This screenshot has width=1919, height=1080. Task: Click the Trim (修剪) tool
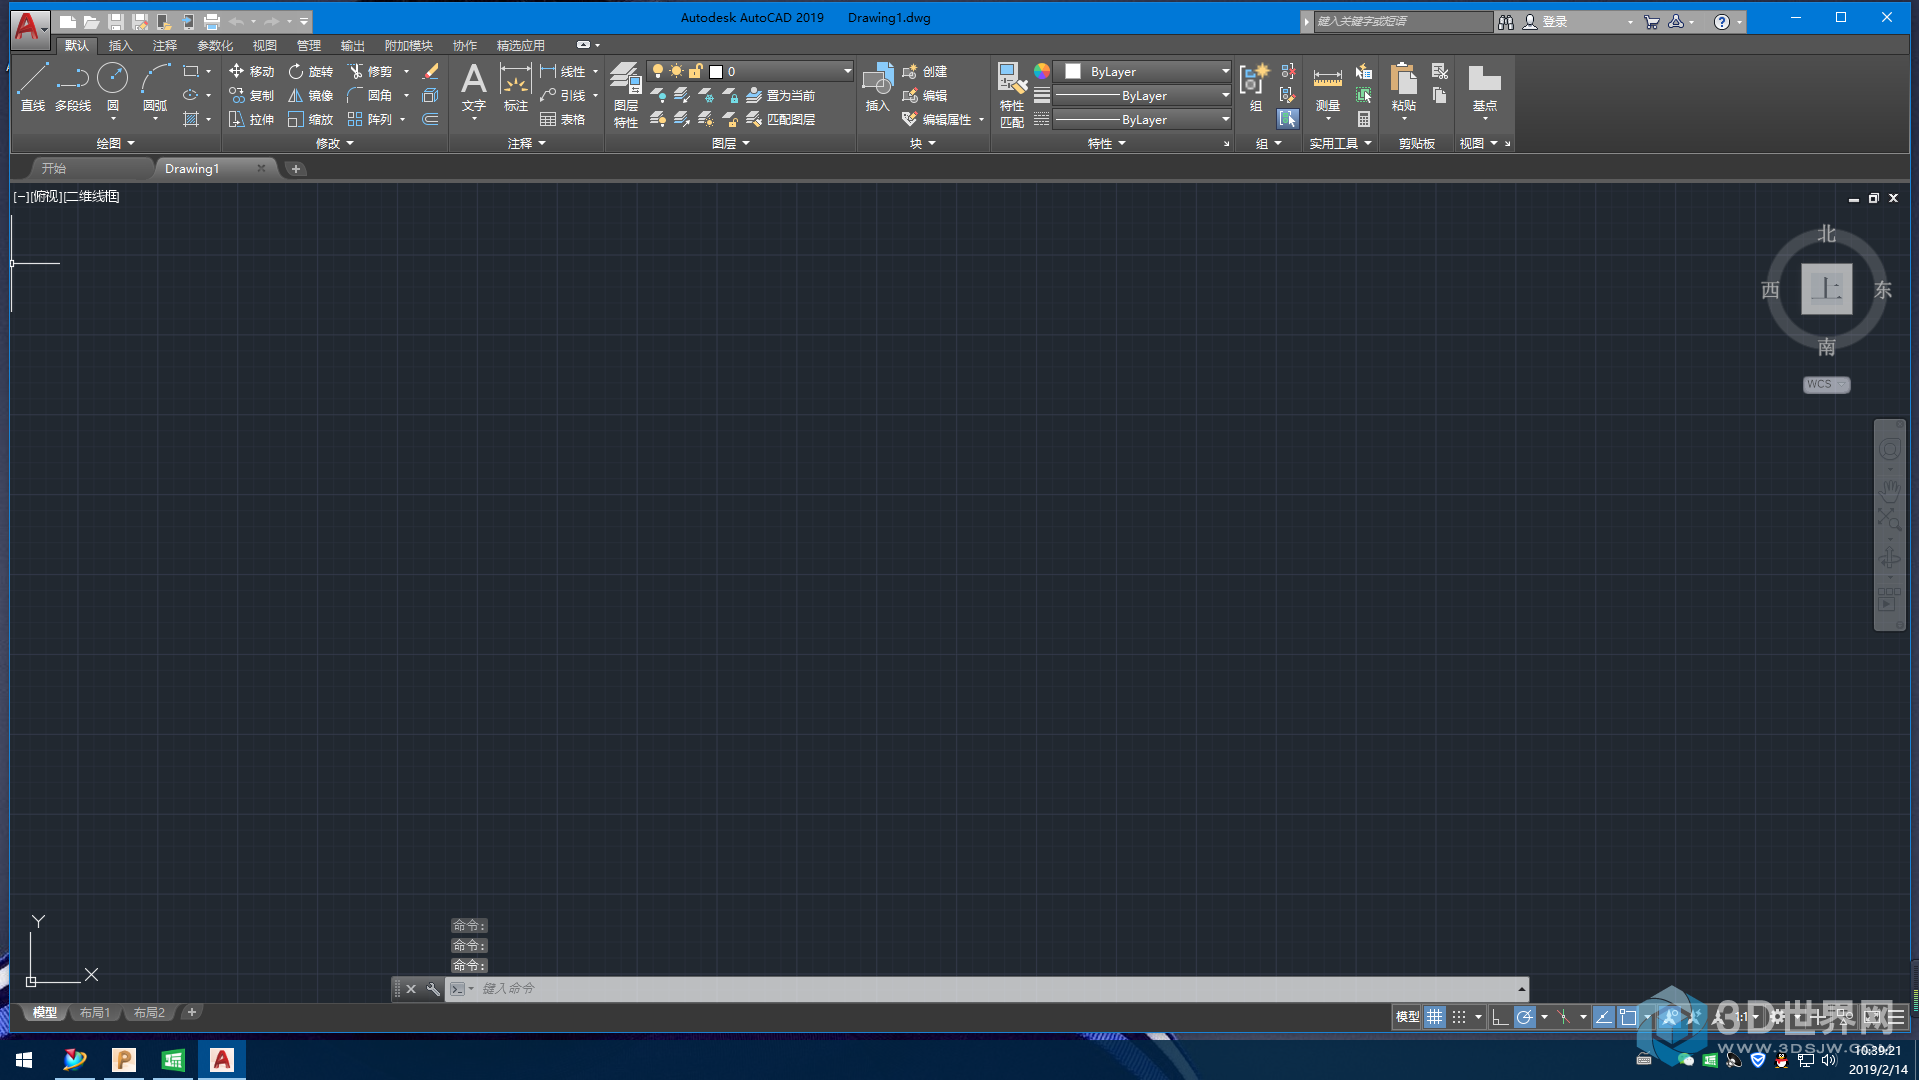[x=369, y=71]
